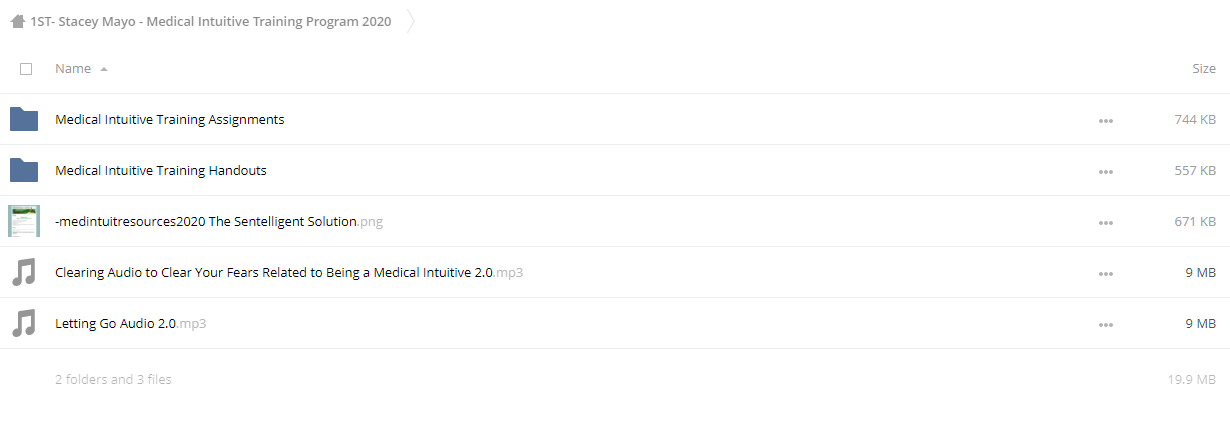1230x429 pixels.
Task: Open more options for Clearing Audio mp3
Action: coord(1105,274)
